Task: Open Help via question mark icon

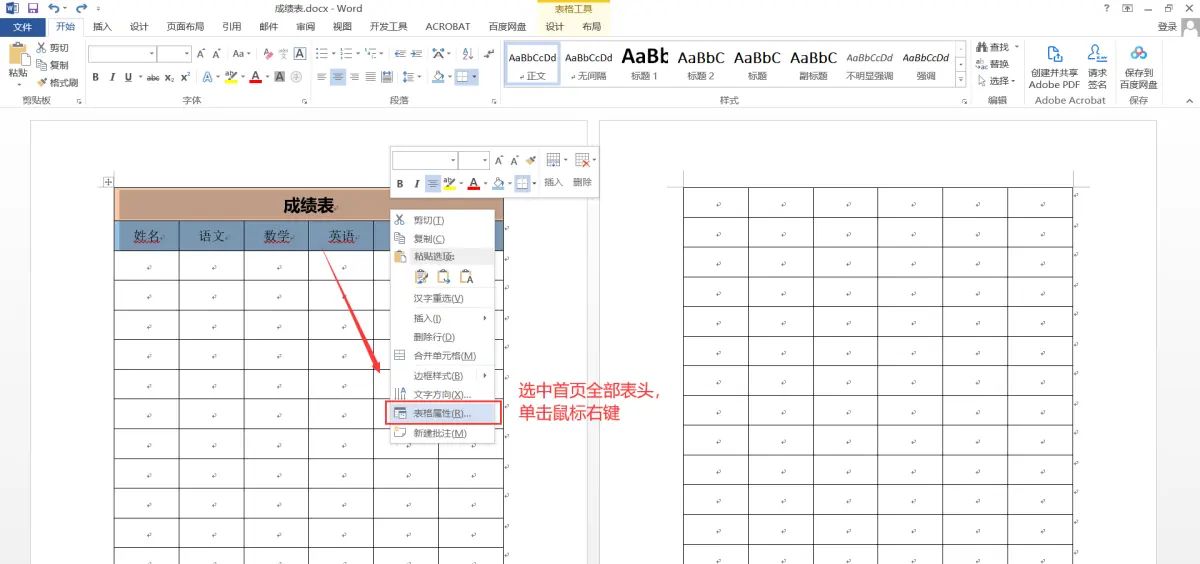Action: 1106,8
